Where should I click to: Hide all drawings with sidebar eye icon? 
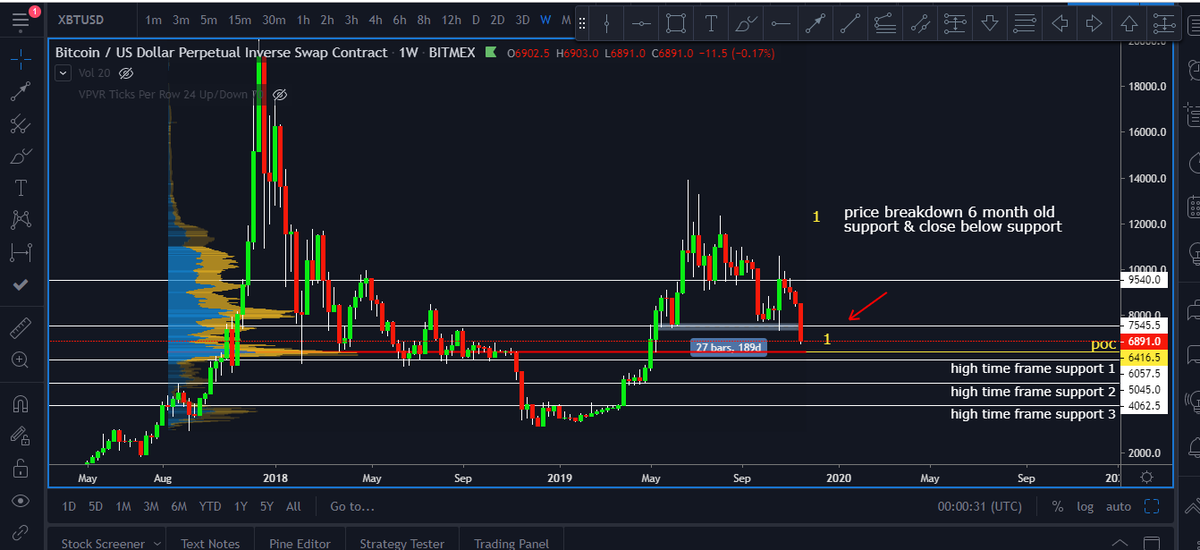tap(21, 501)
